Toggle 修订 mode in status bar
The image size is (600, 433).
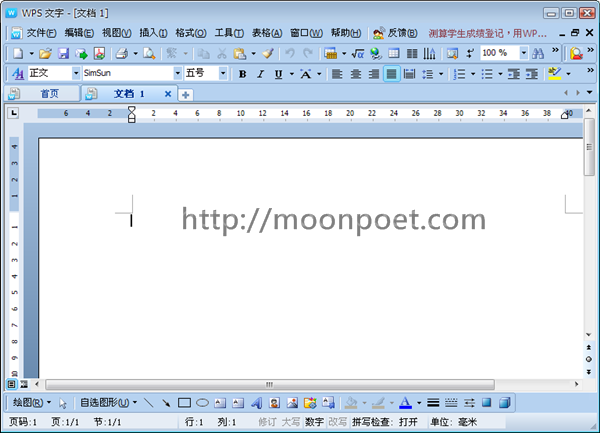point(267,422)
